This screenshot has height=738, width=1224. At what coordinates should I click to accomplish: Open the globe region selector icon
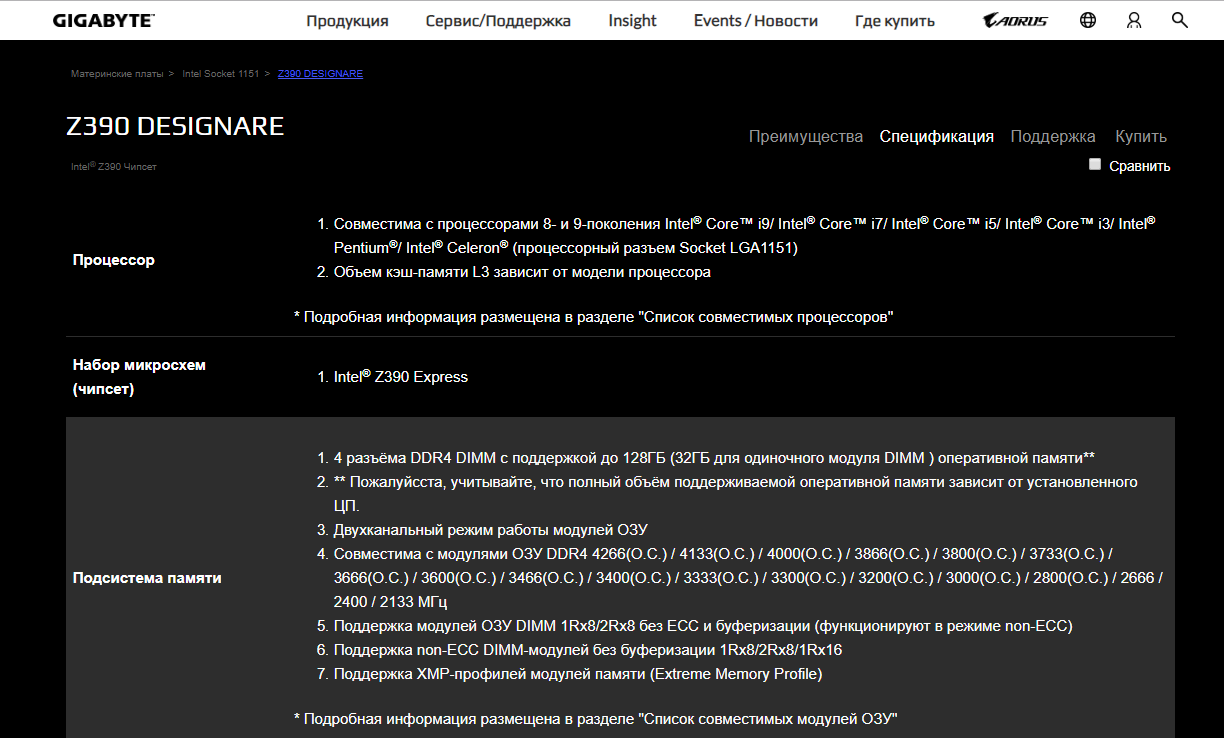(x=1088, y=20)
